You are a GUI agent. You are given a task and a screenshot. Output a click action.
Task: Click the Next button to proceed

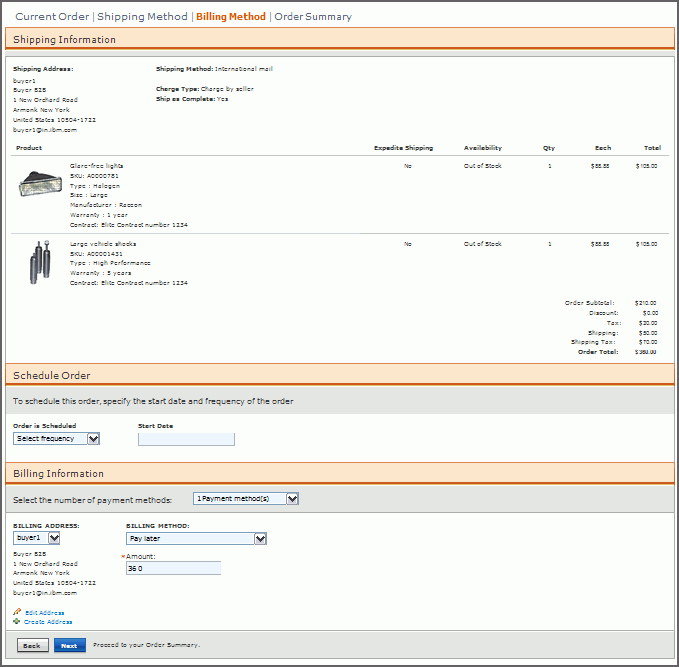pyautogui.click(x=69, y=646)
